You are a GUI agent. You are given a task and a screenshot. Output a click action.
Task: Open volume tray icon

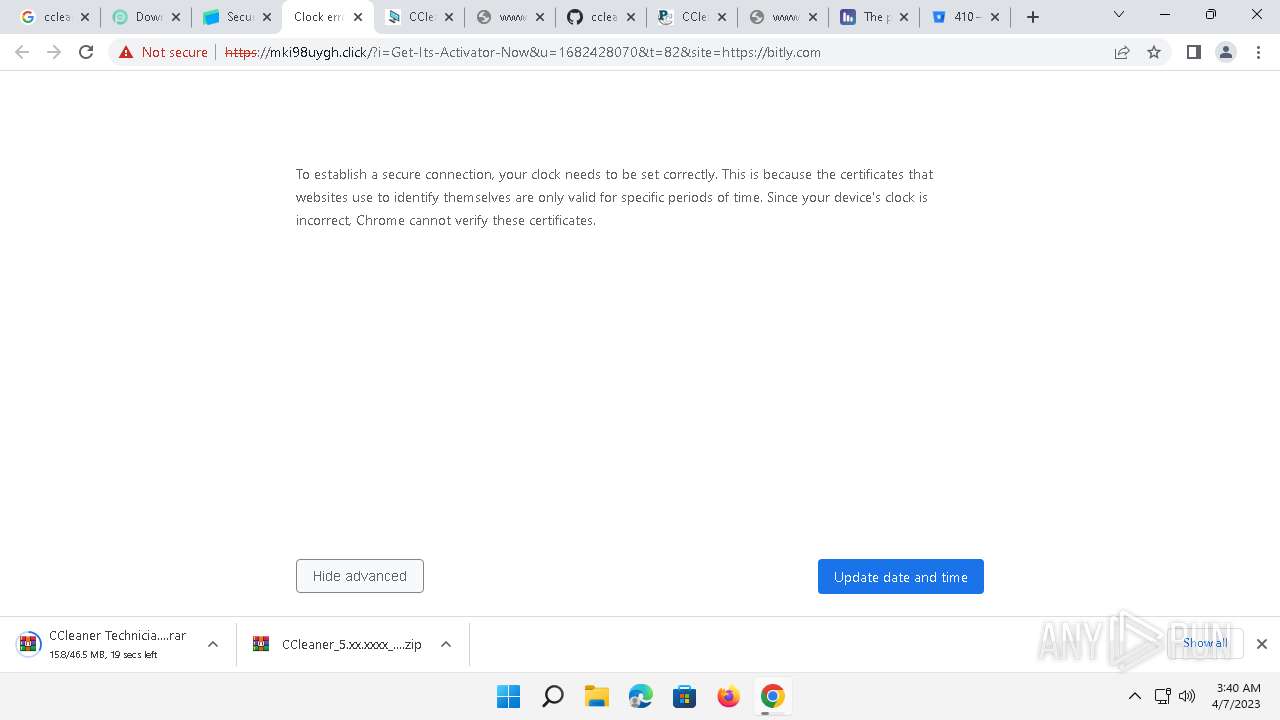(x=1187, y=696)
